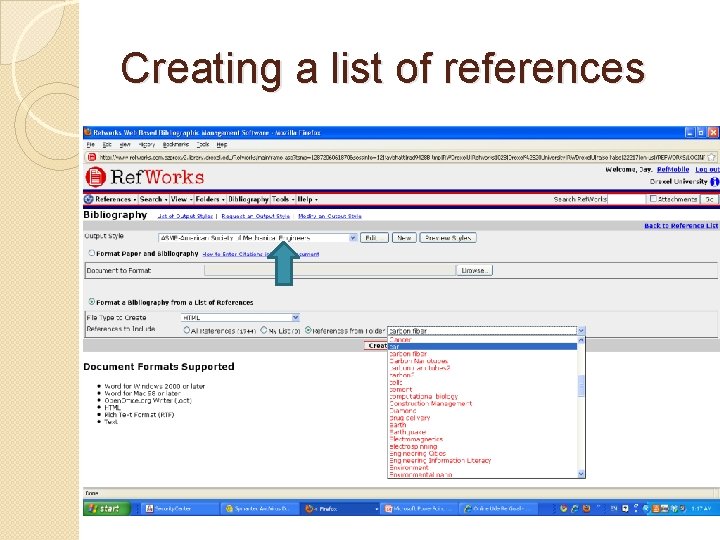The image size is (720, 540).
Task: Open the Firefox View menu
Action: pyautogui.click(x=125, y=145)
